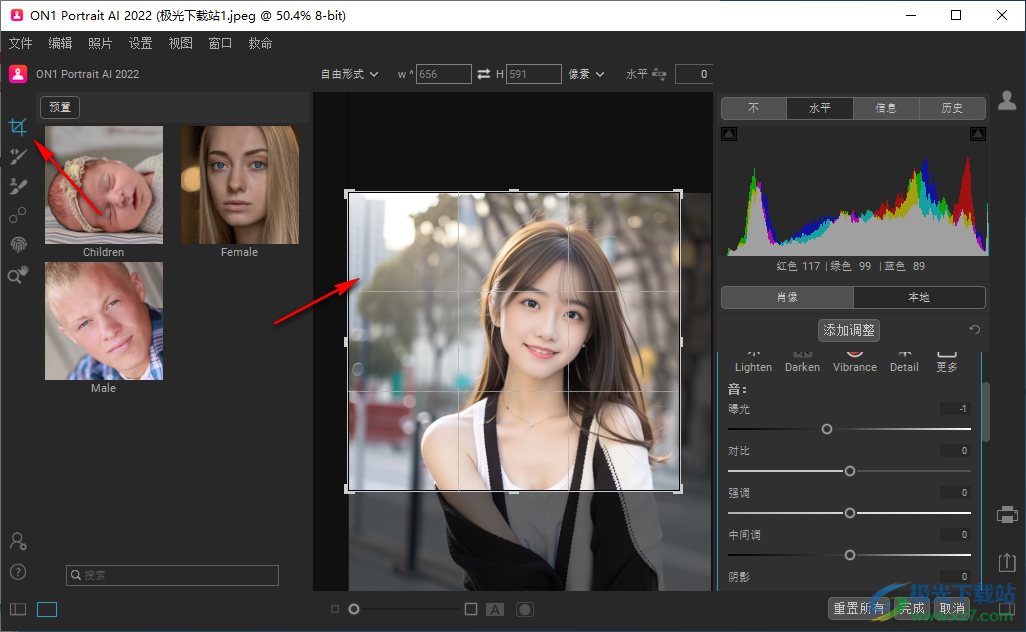
Task: Choose the Vibrance adjustment style
Action: [x=855, y=362]
